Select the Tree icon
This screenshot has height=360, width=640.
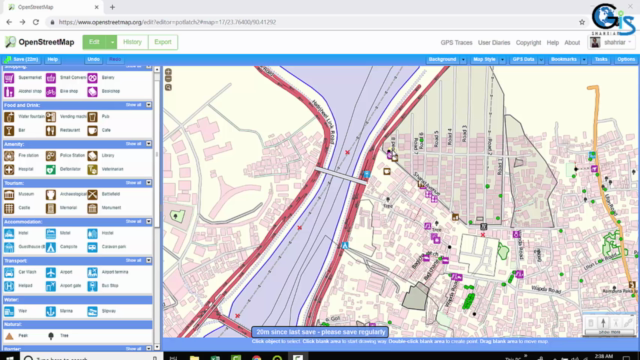pos(51,336)
